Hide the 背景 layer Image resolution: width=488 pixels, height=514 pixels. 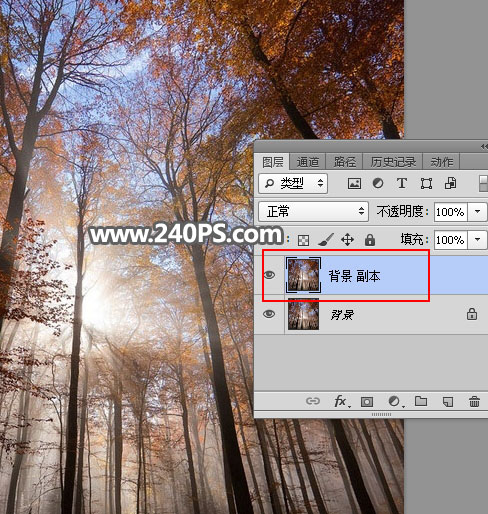click(x=269, y=314)
